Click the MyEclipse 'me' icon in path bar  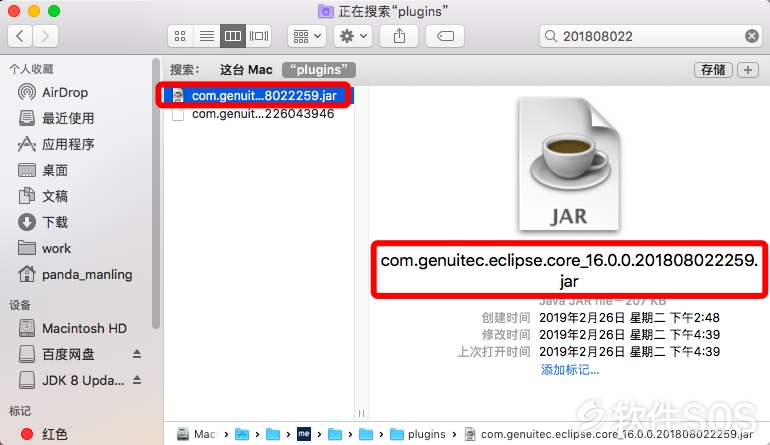click(x=304, y=434)
